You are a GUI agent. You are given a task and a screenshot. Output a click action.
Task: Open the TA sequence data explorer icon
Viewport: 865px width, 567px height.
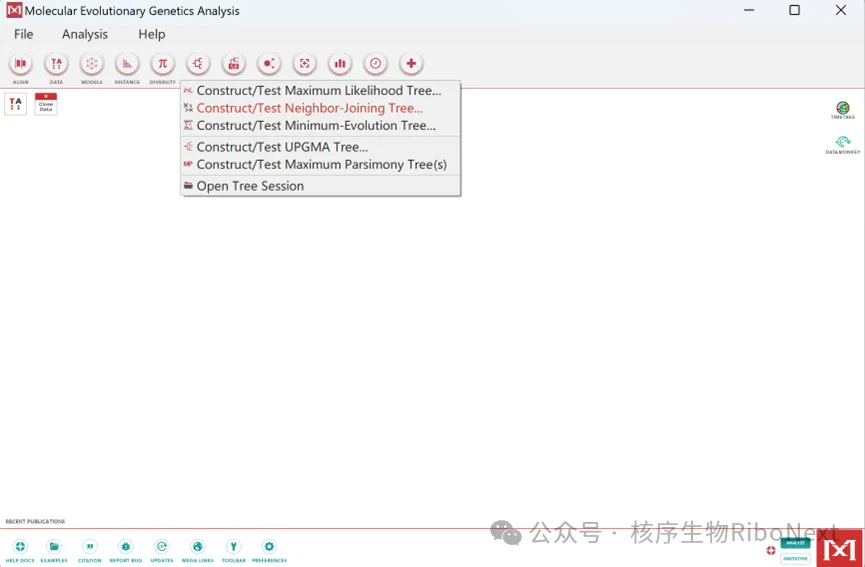(15, 104)
